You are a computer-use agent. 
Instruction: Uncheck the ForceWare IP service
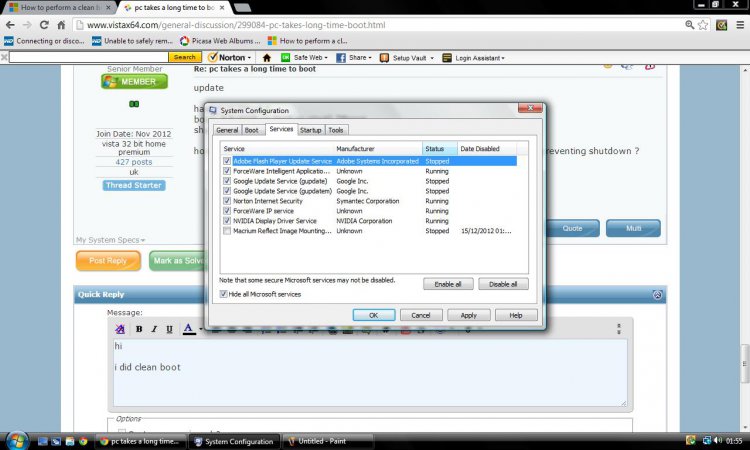[x=227, y=211]
